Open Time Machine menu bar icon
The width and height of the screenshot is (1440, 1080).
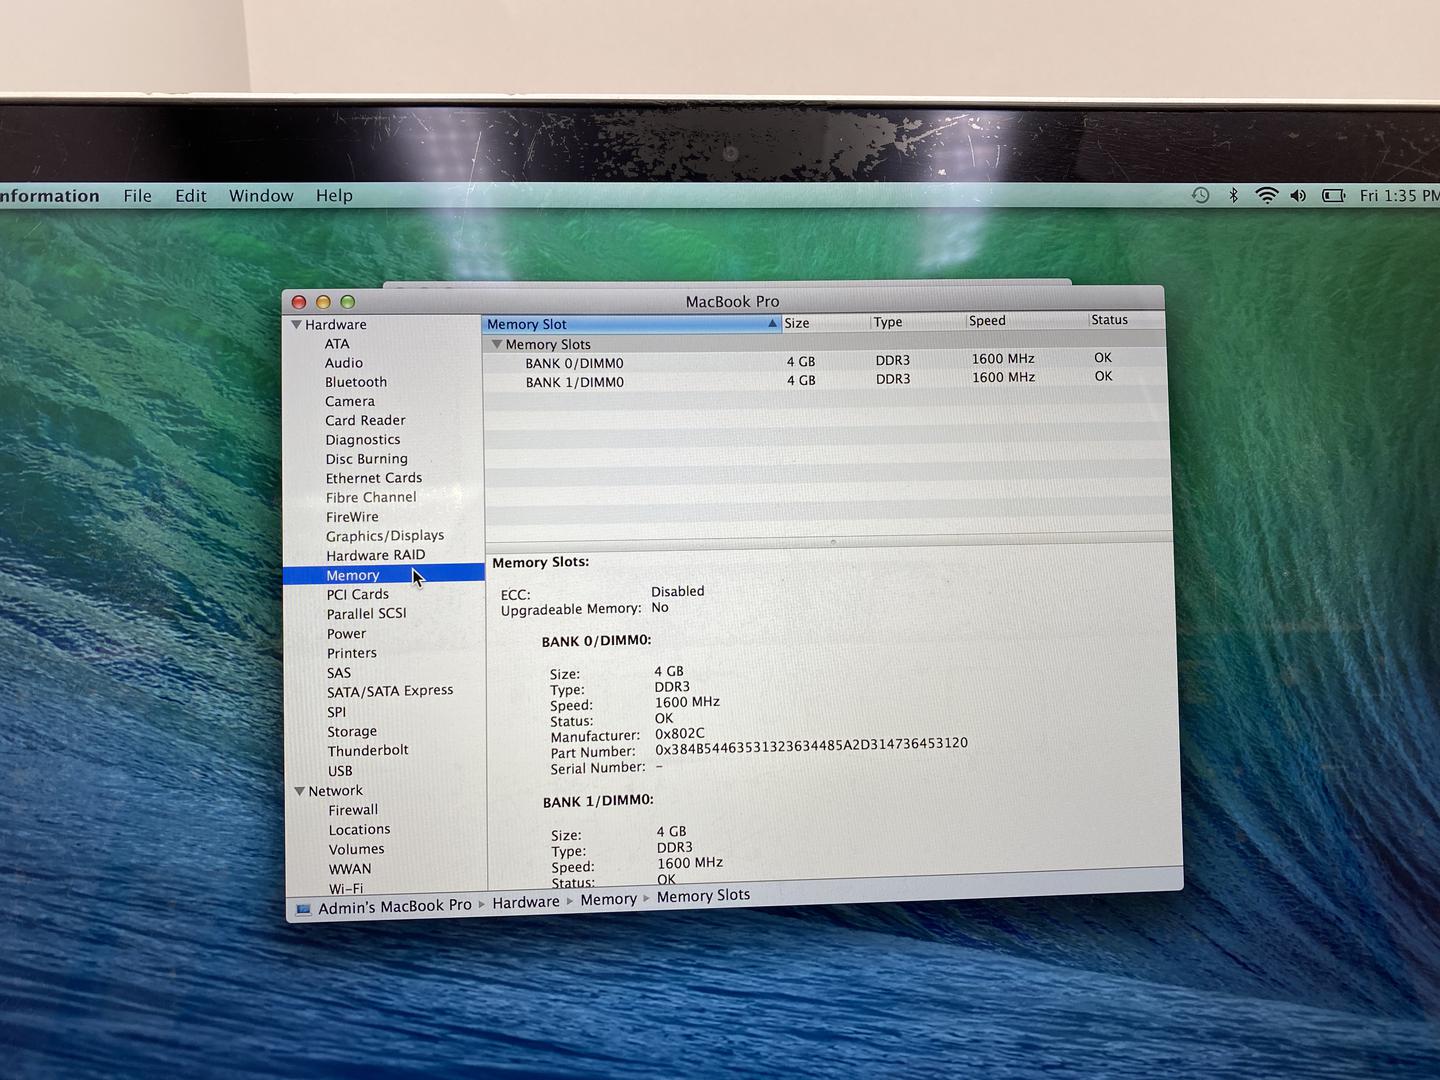point(1201,196)
